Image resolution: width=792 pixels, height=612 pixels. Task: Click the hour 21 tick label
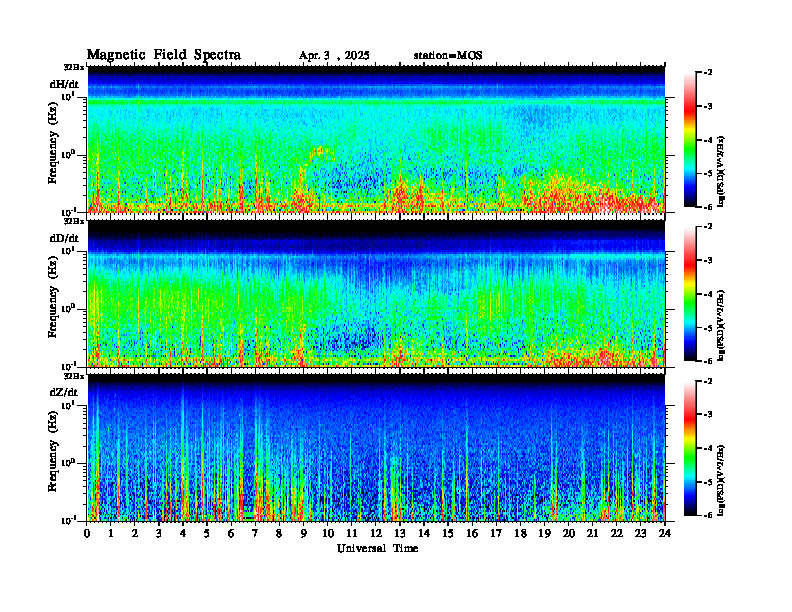tap(592, 534)
